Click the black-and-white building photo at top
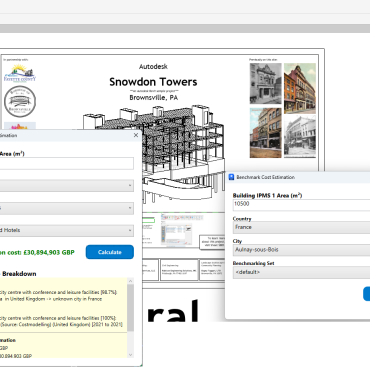 (x=266, y=83)
